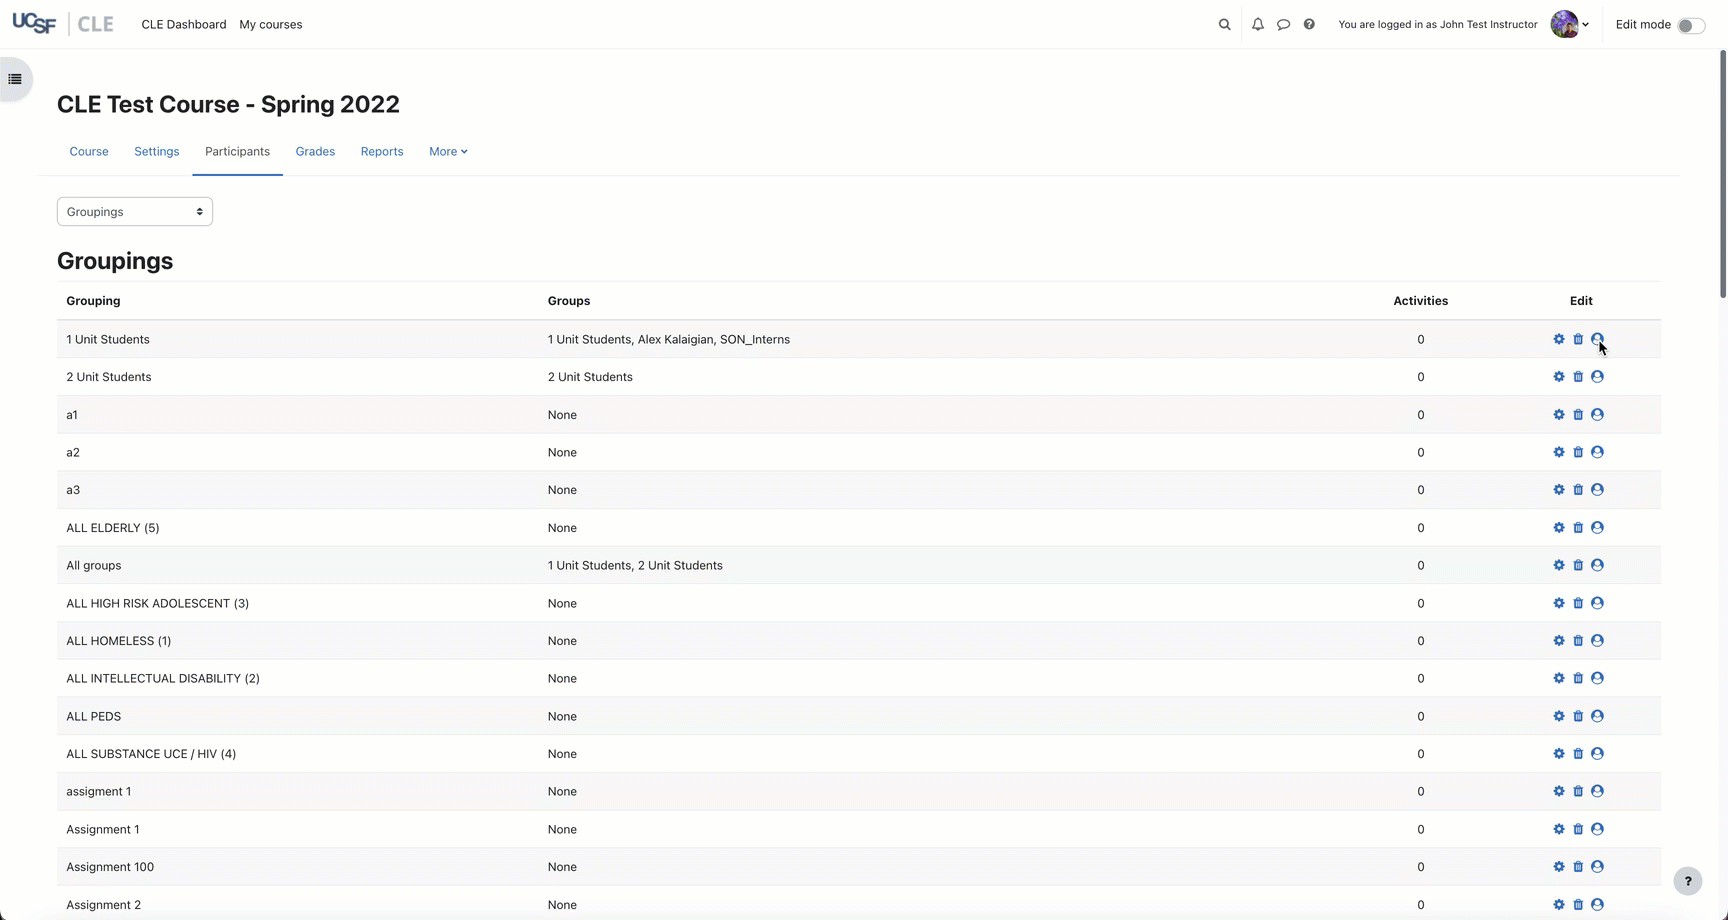Open the Grades tab
1728x920 pixels.
pyautogui.click(x=315, y=152)
